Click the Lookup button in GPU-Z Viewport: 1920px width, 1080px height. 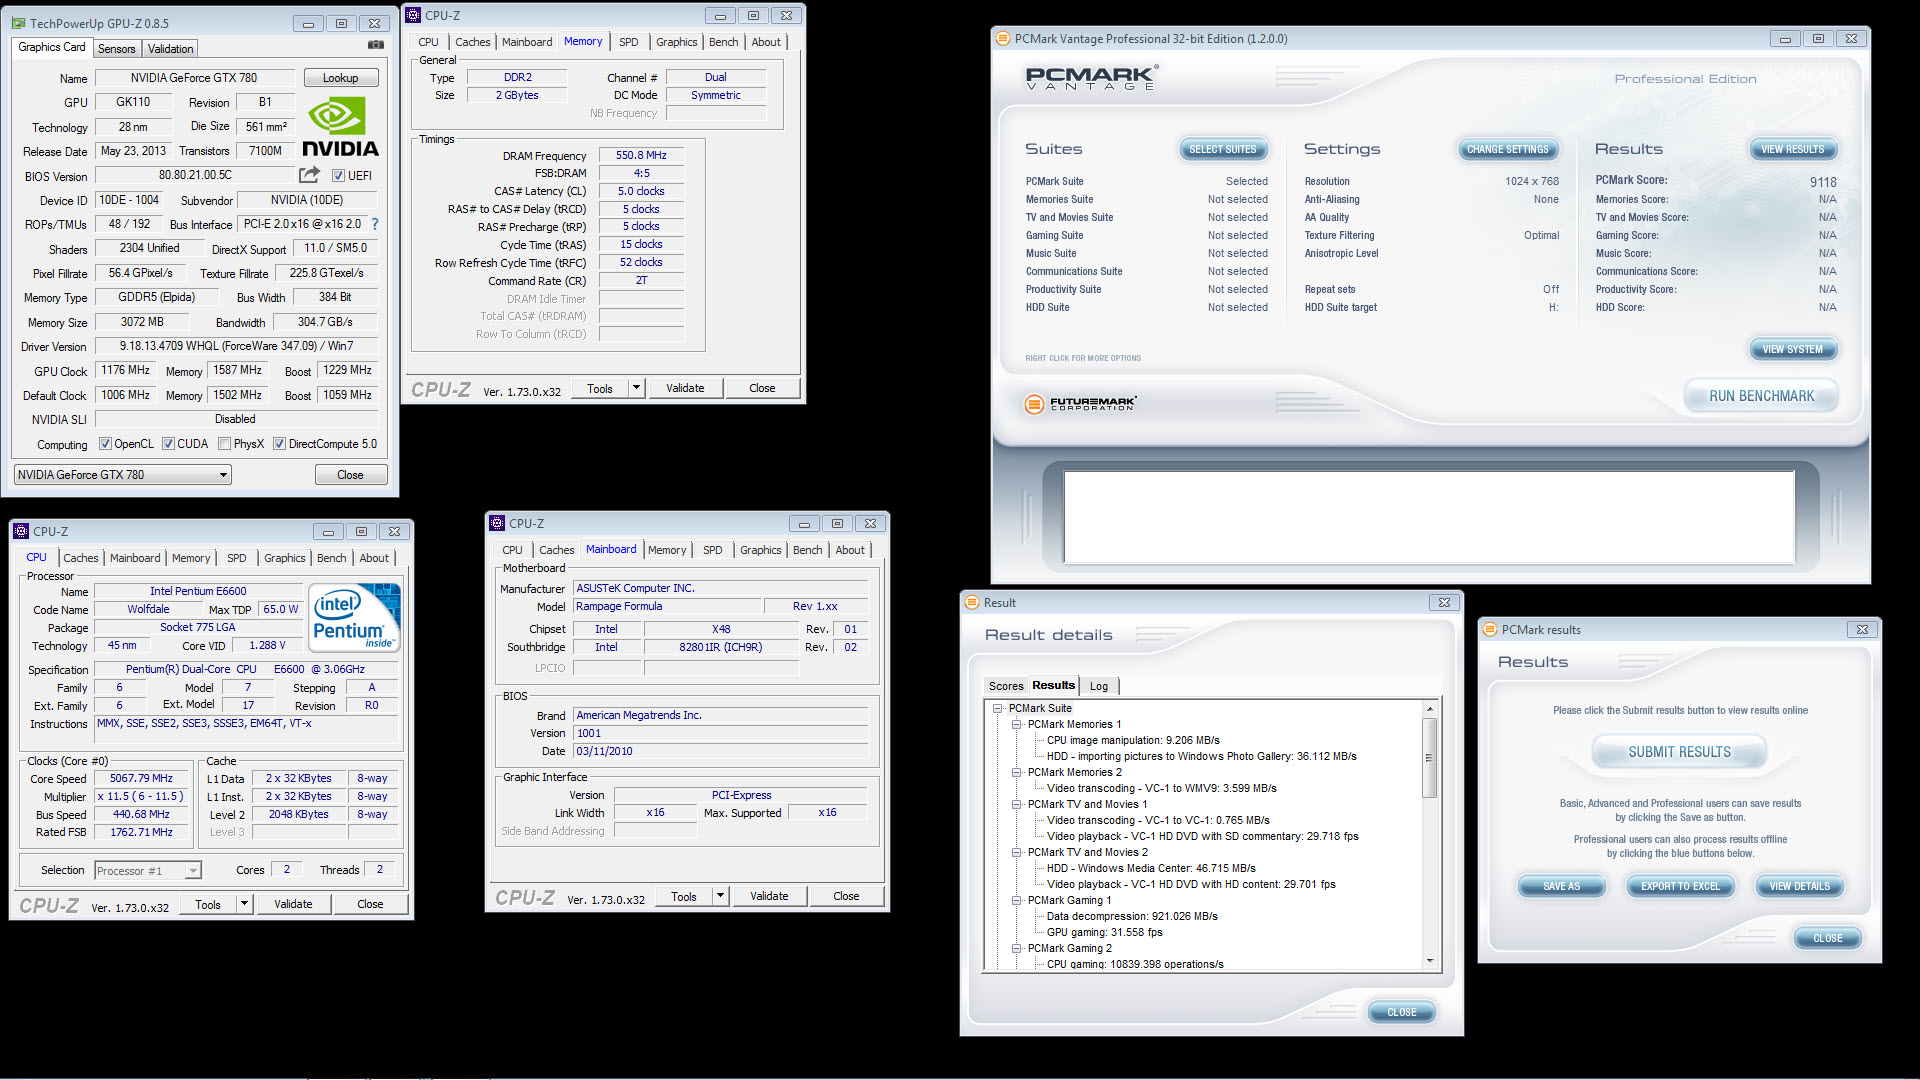point(340,78)
